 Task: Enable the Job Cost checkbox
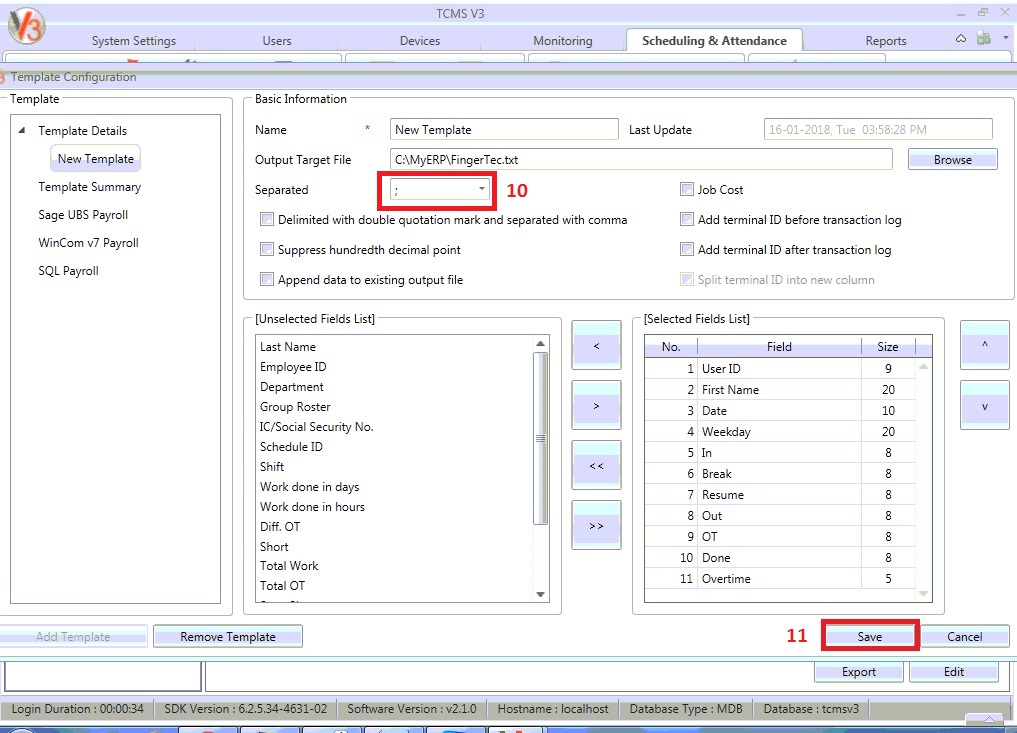coord(687,190)
